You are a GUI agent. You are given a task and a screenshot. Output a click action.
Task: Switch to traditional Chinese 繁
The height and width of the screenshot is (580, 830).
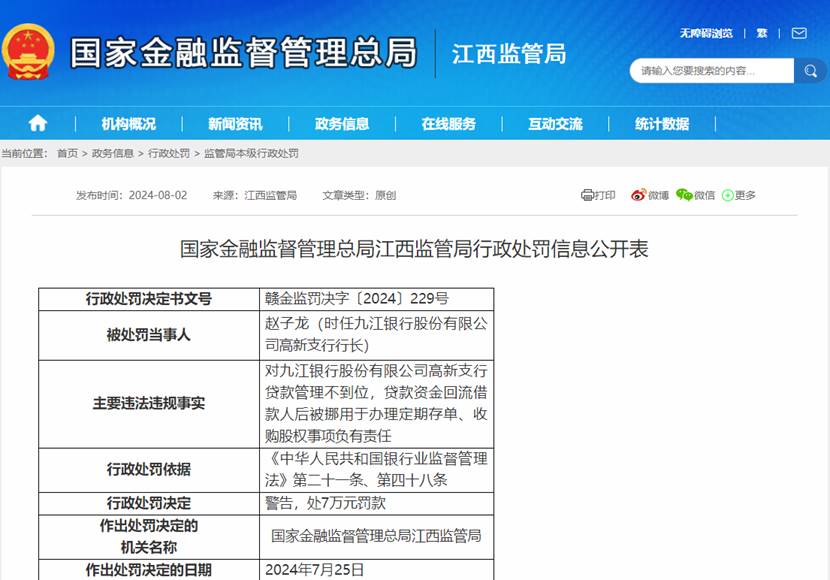click(762, 33)
